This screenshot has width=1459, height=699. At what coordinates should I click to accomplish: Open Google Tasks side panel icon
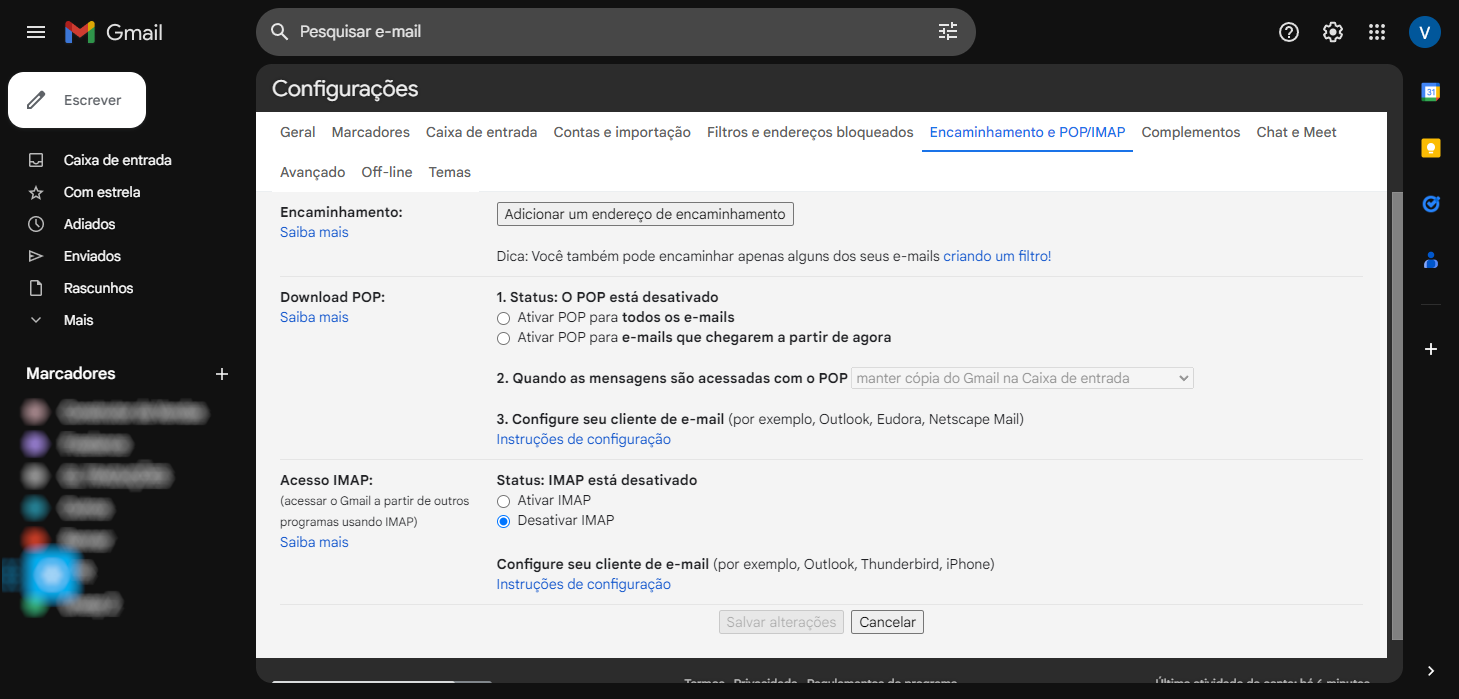coord(1431,204)
